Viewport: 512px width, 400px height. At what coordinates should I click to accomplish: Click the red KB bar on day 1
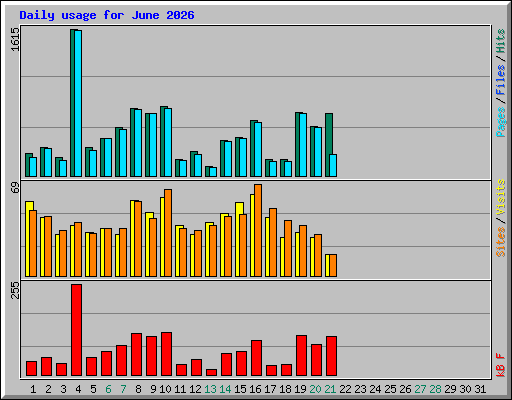31,368
